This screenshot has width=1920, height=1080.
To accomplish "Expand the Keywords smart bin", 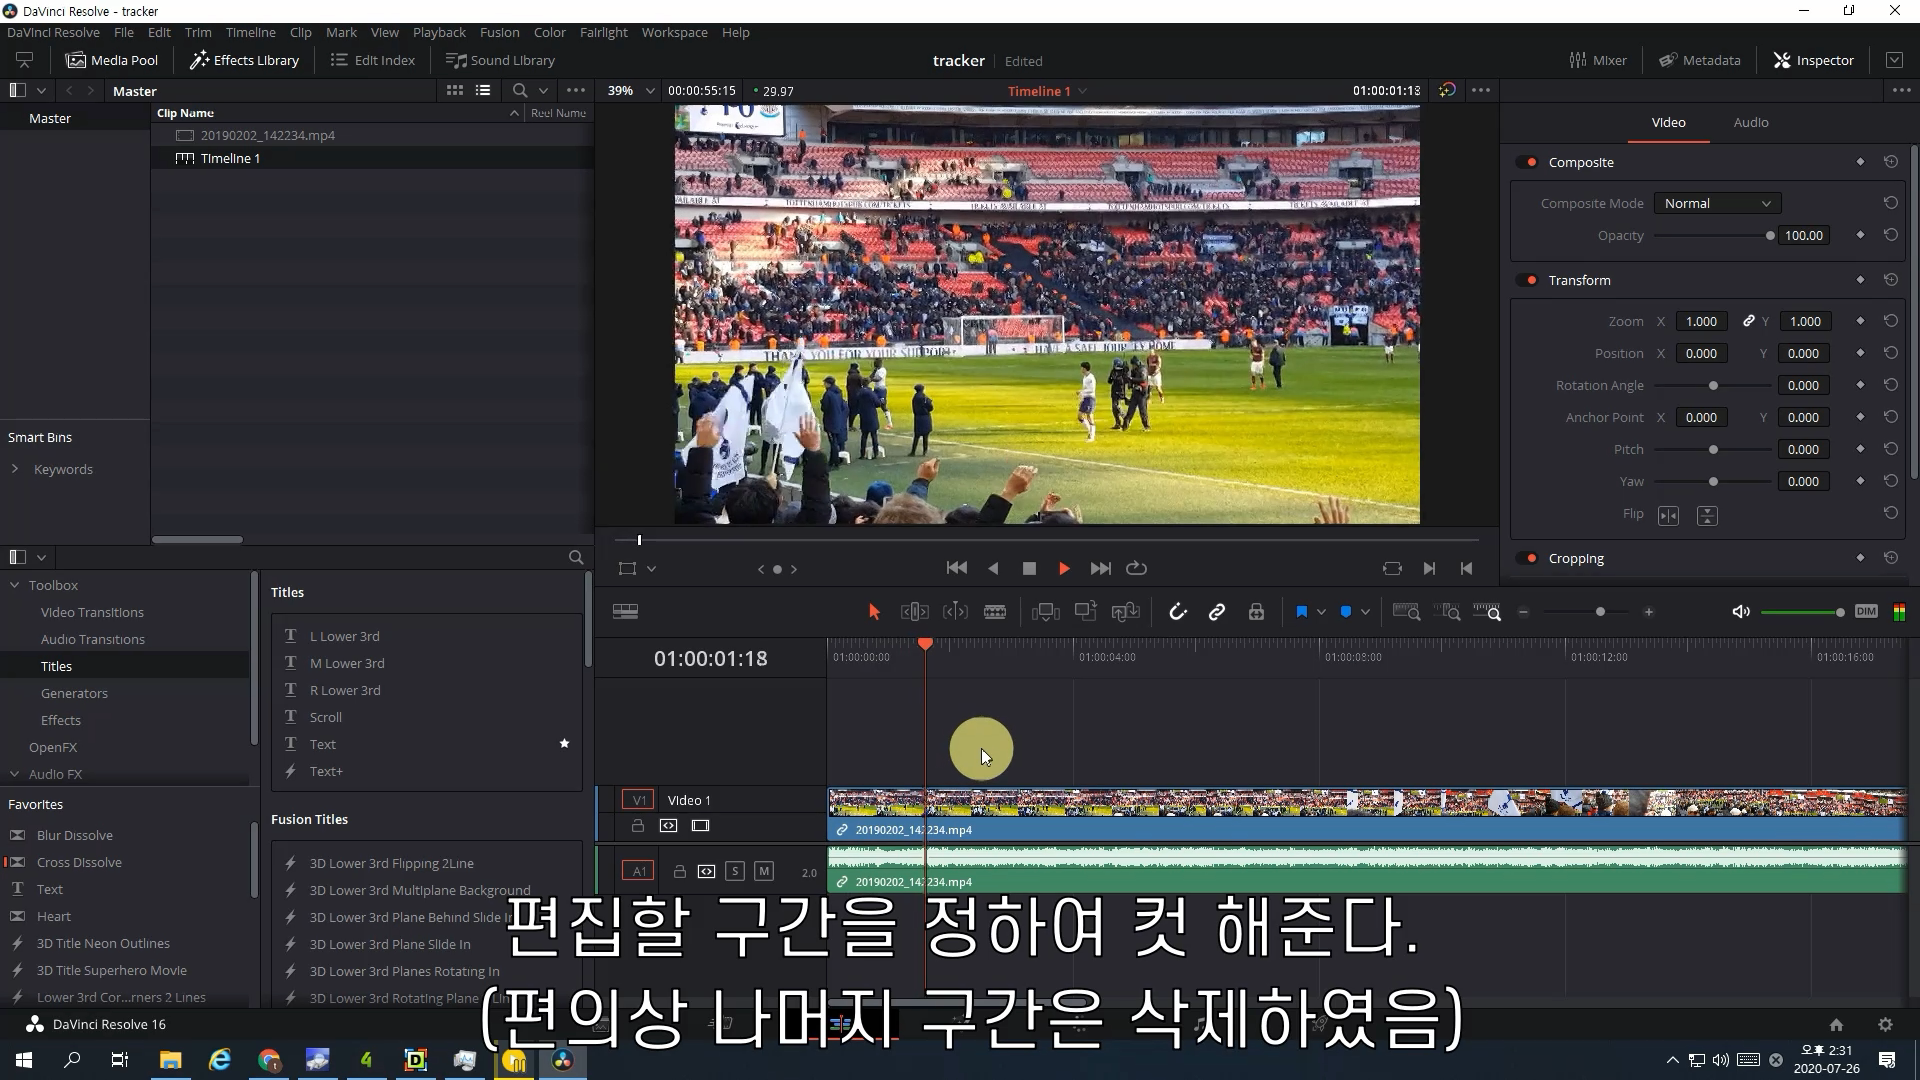I will pos(15,469).
